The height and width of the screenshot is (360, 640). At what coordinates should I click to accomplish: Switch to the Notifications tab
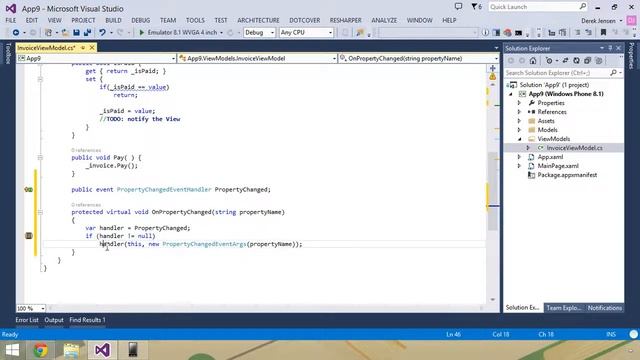tap(604, 308)
